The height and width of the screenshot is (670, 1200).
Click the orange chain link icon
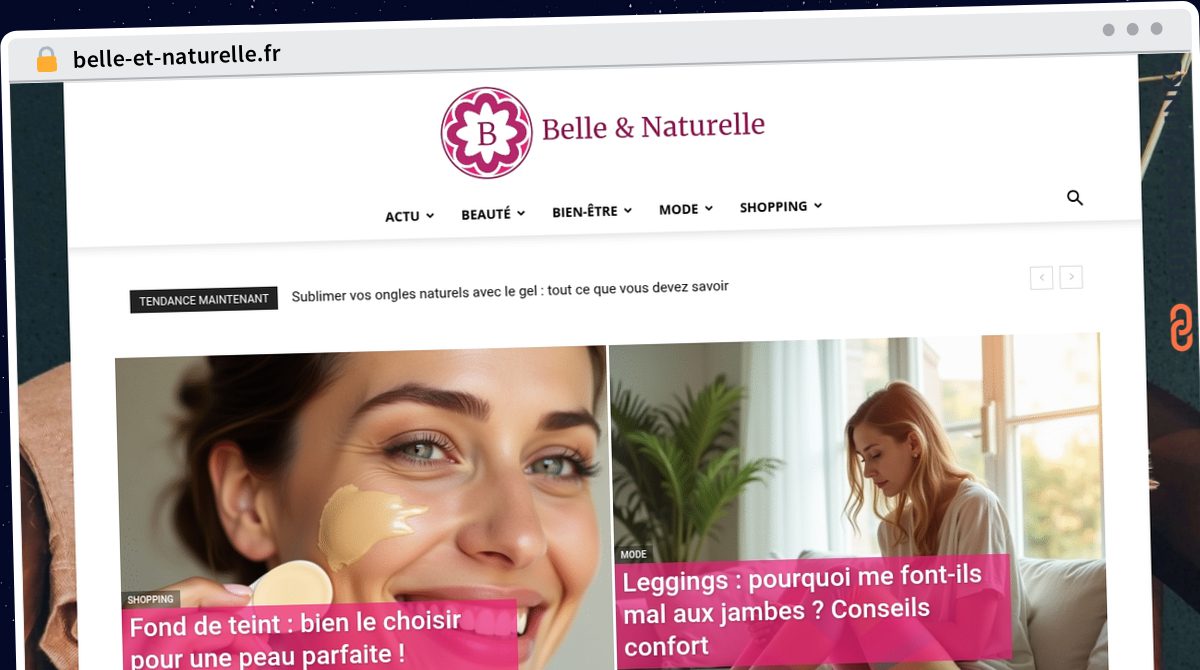point(1181,328)
